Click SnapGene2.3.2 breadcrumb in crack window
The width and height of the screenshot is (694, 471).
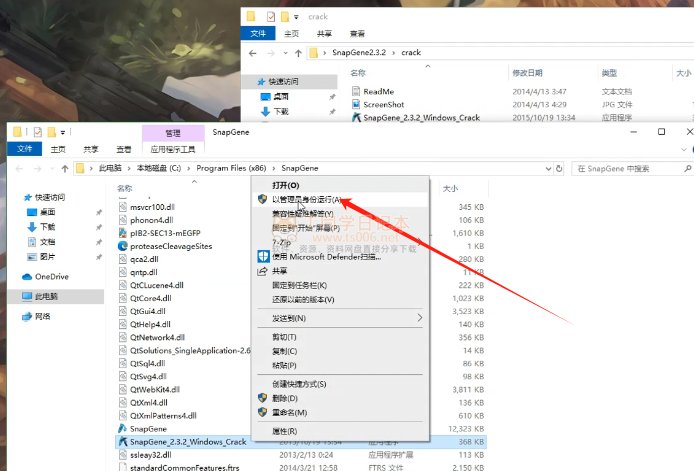359,52
